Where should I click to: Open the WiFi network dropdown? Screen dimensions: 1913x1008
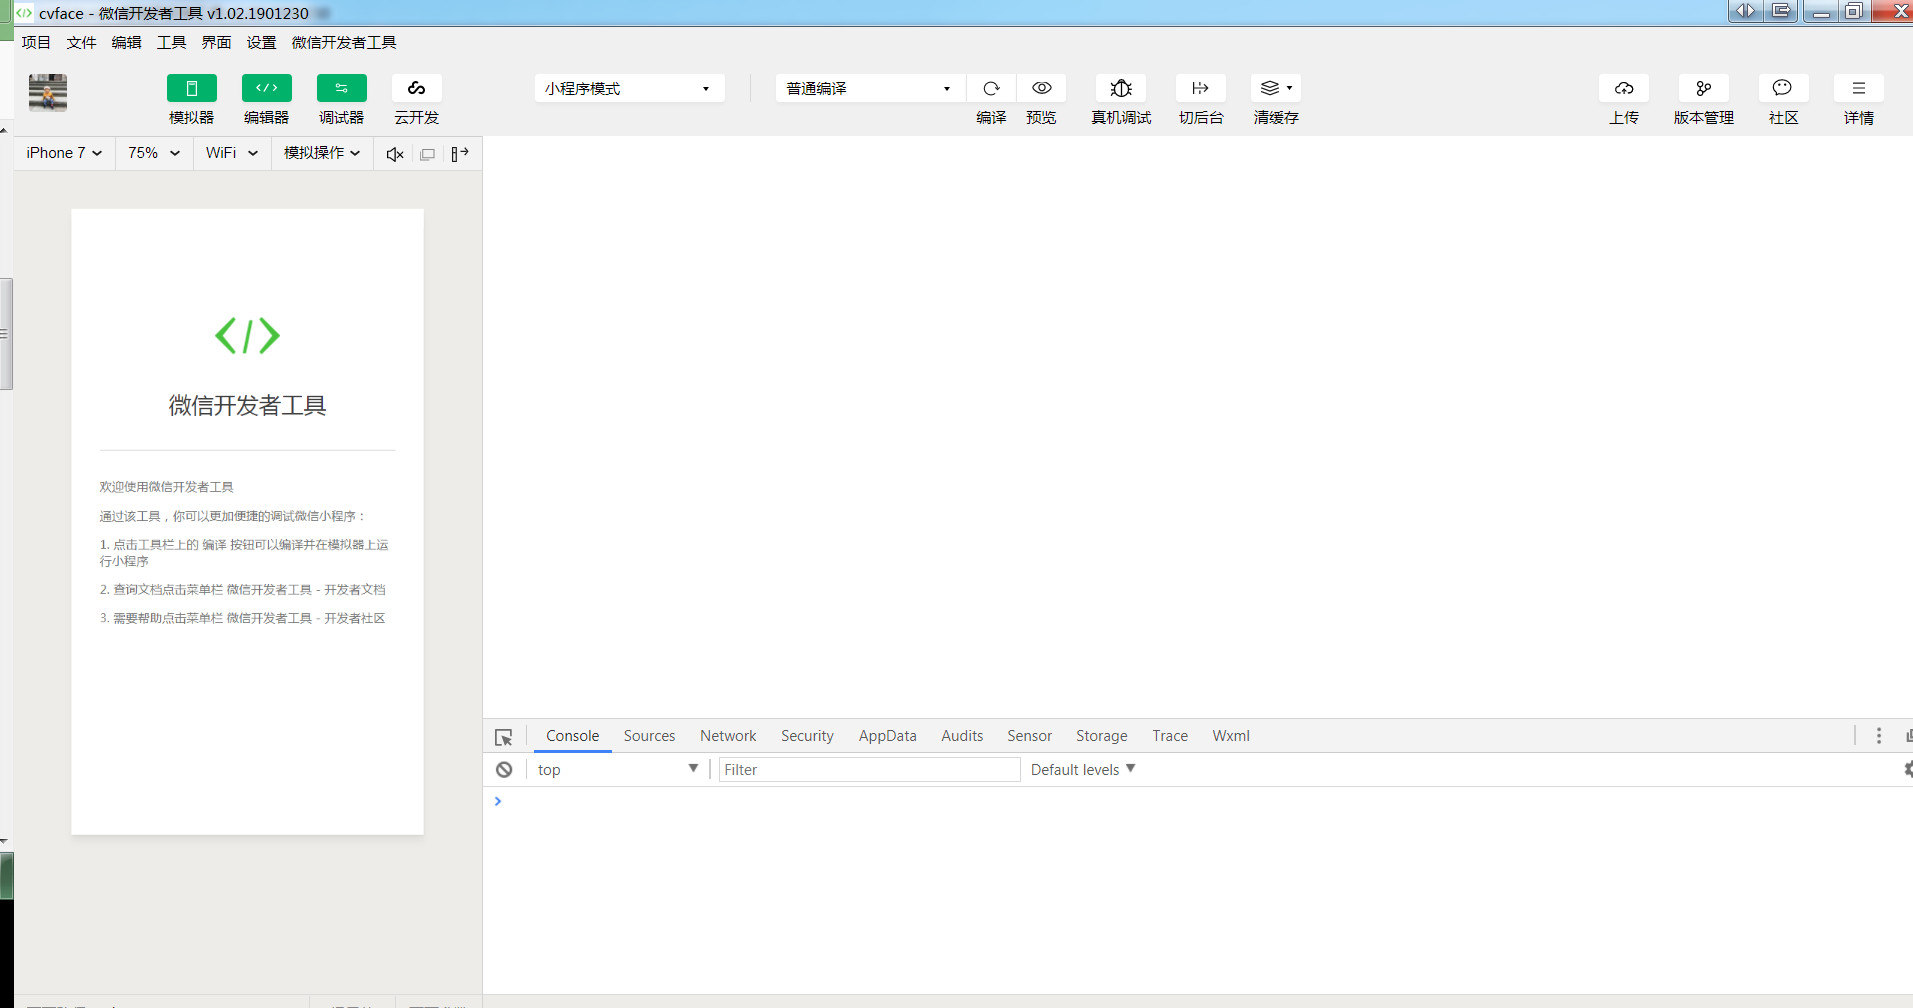(x=232, y=153)
